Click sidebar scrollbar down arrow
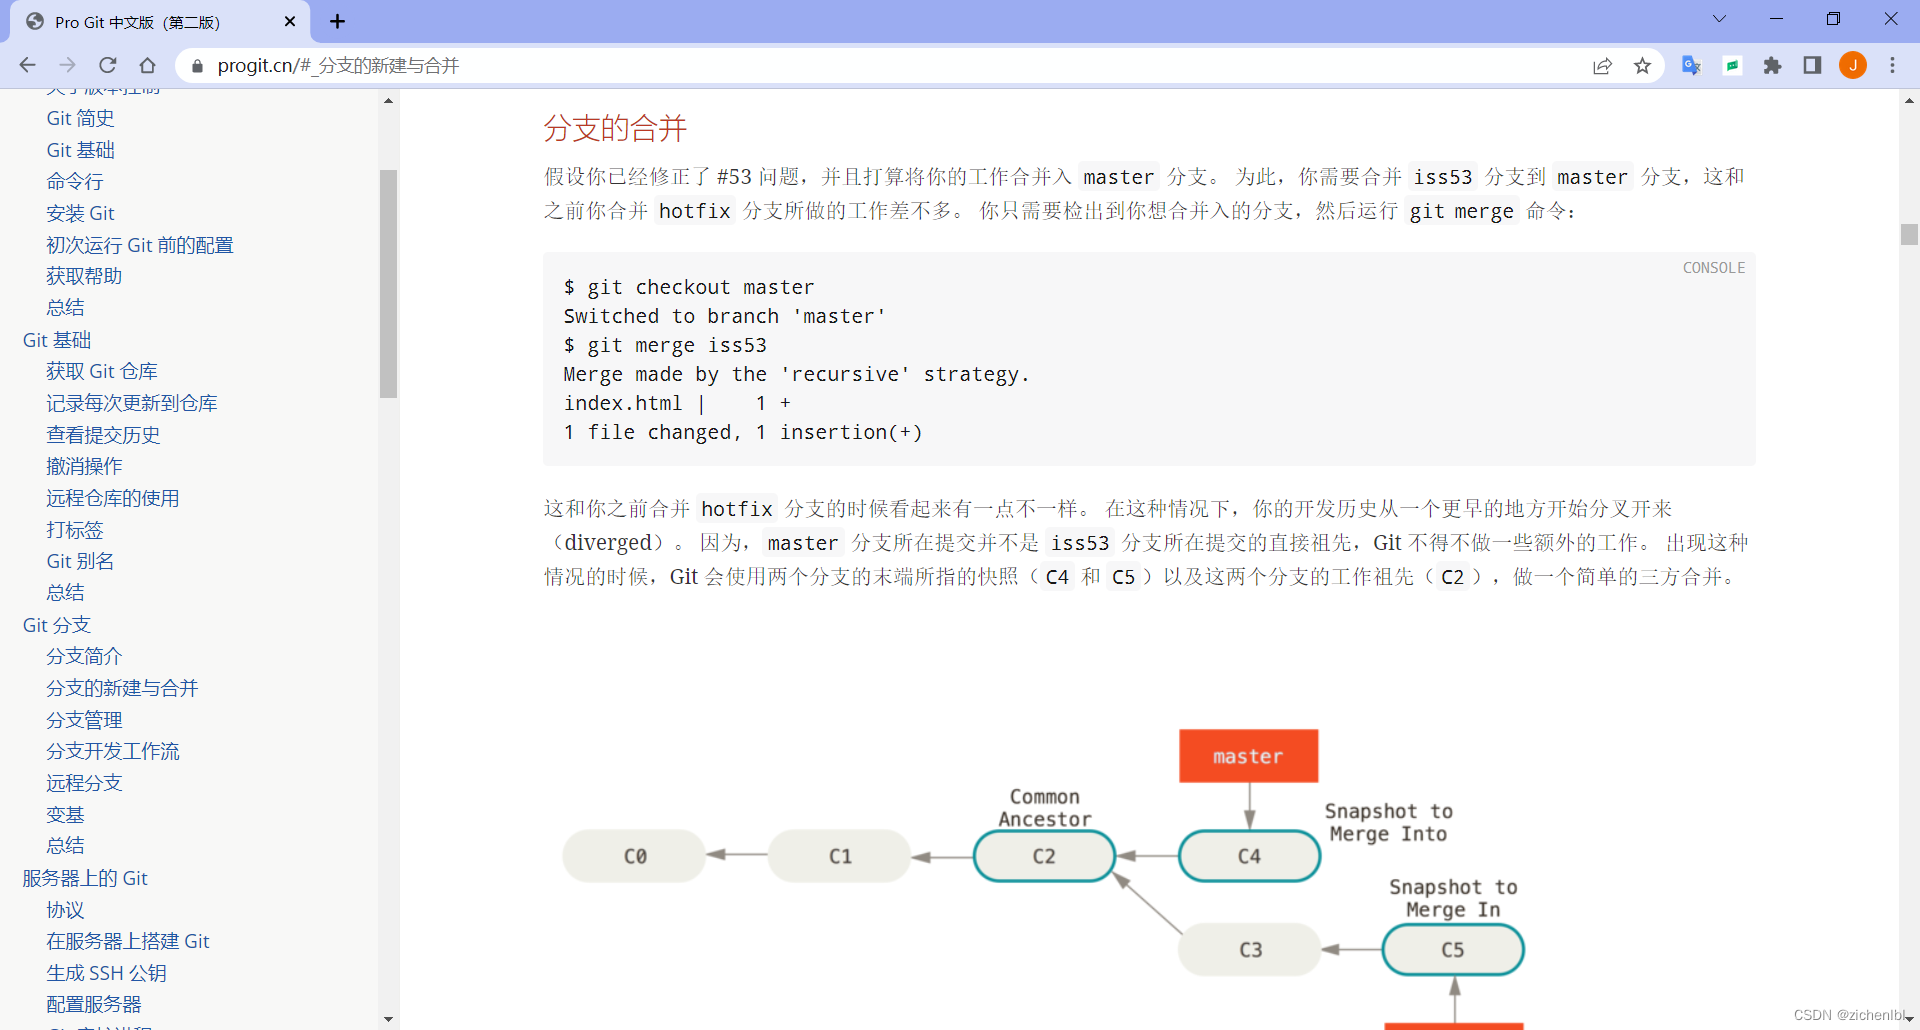The height and width of the screenshot is (1030, 1920). click(x=388, y=1019)
